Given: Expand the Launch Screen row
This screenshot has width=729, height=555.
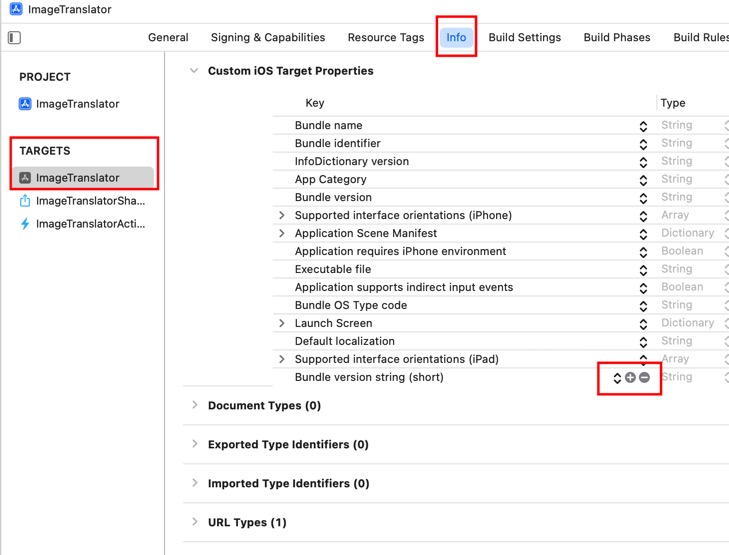Looking at the screenshot, I should click(x=282, y=324).
